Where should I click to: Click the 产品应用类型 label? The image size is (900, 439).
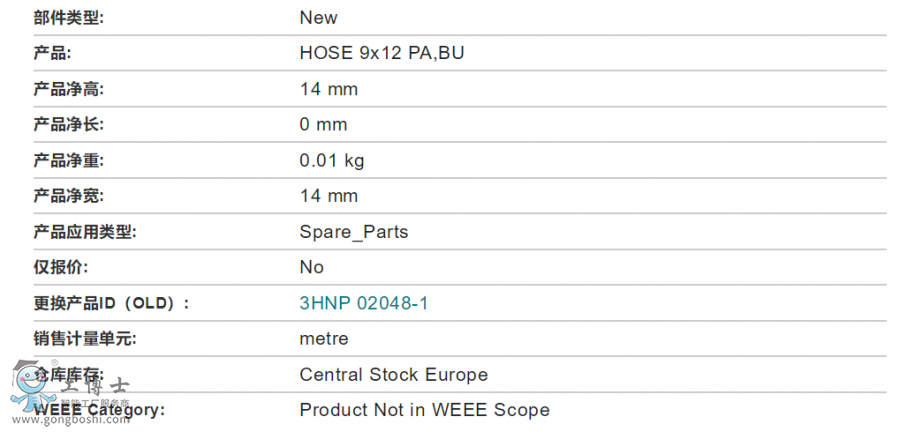coord(84,232)
